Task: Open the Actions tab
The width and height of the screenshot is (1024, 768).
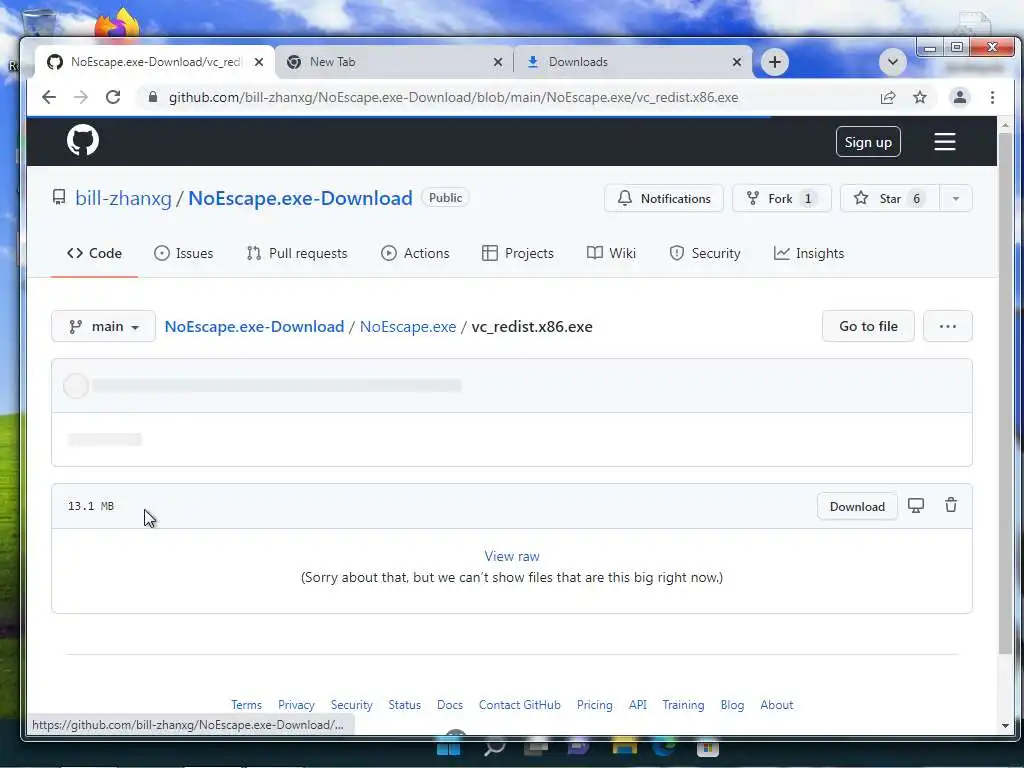Action: [415, 253]
